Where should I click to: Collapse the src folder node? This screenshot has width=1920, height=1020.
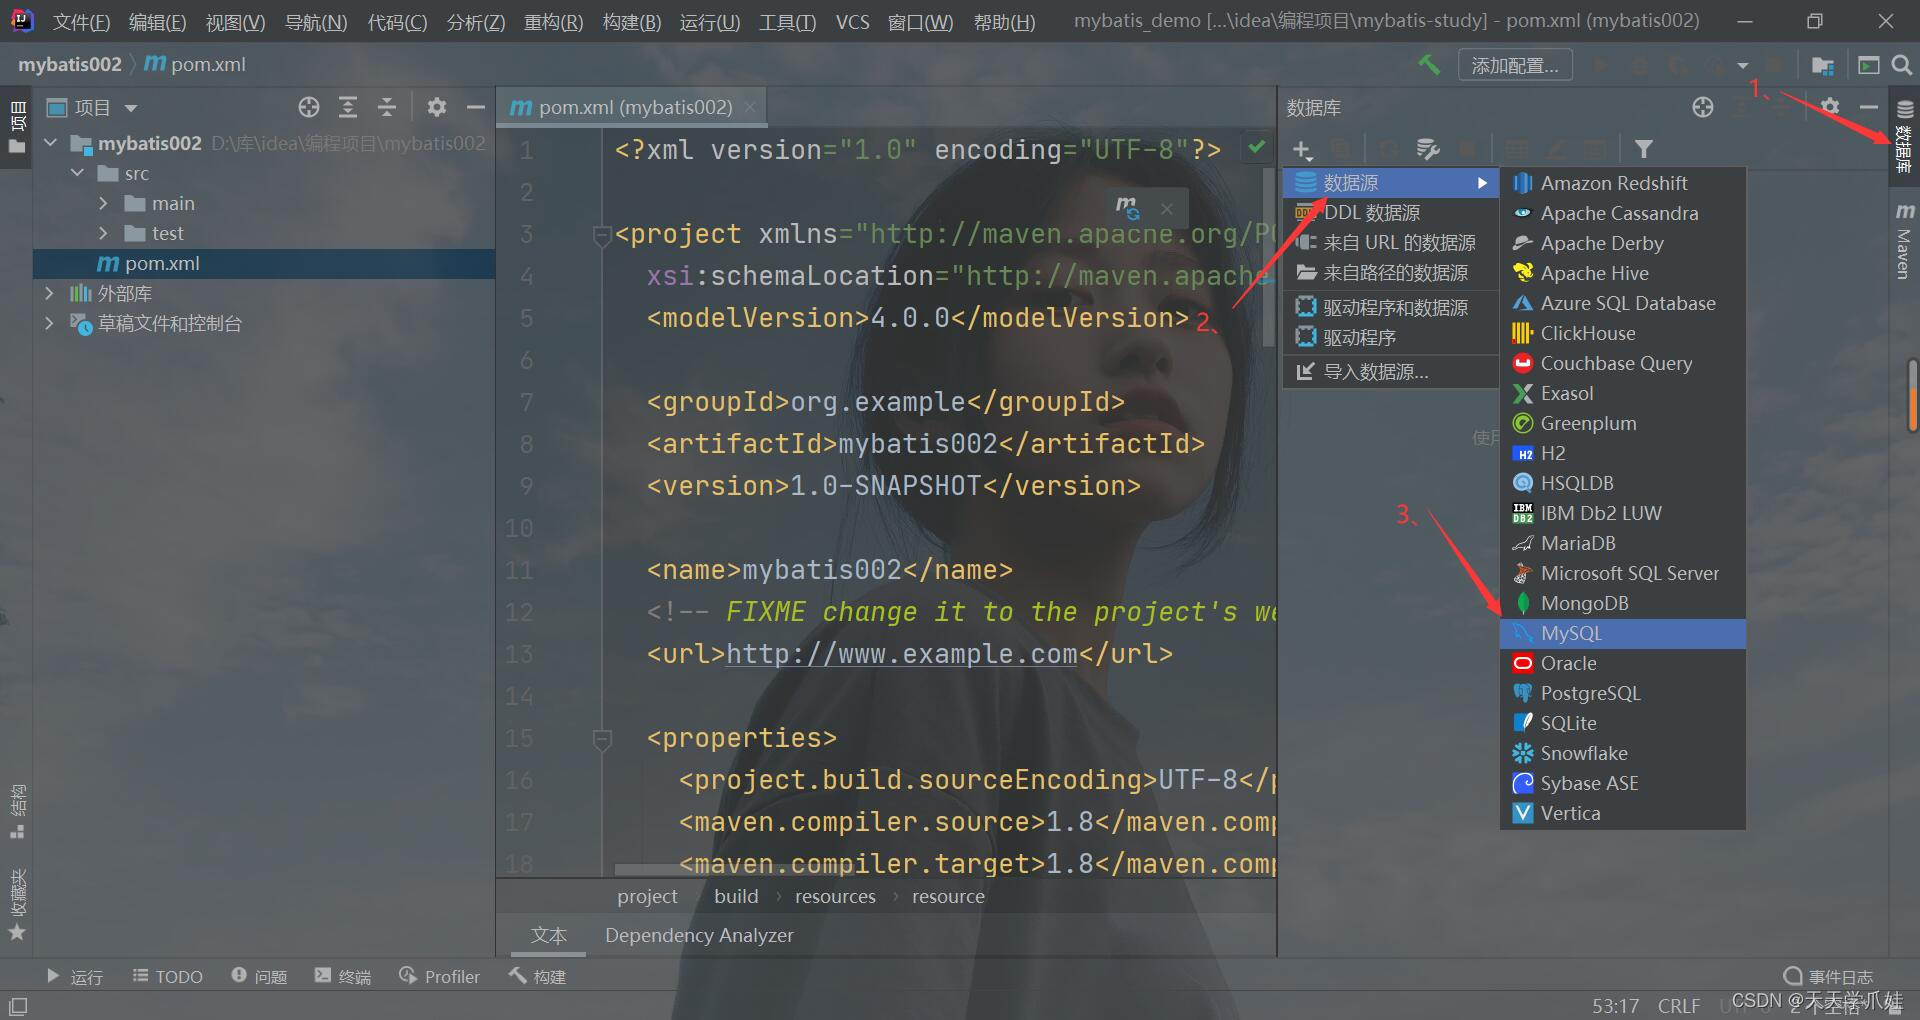[x=78, y=173]
